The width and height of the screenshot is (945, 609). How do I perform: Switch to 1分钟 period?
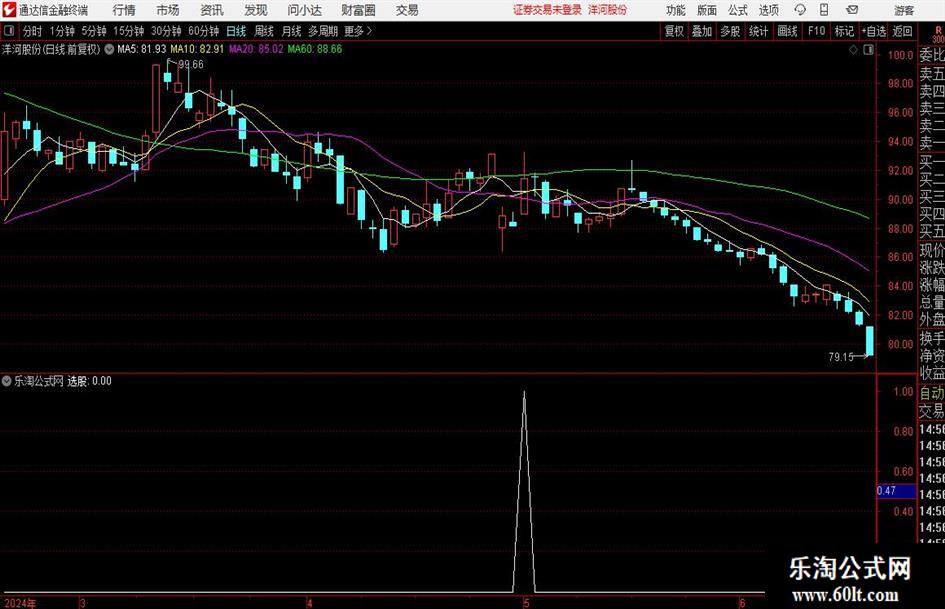(61, 31)
